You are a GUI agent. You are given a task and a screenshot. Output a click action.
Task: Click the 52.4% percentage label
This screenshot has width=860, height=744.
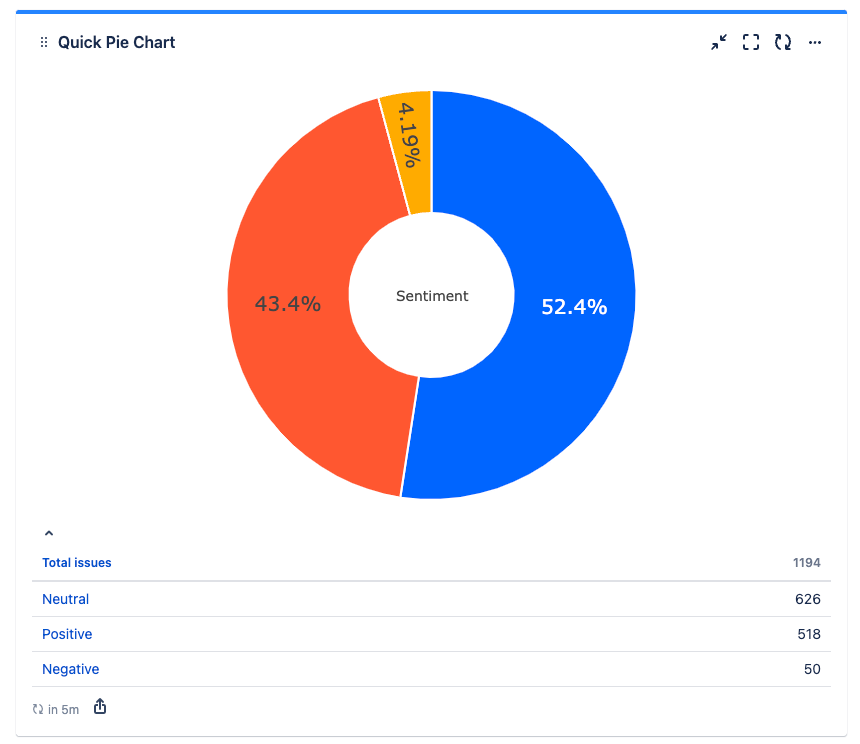click(573, 307)
